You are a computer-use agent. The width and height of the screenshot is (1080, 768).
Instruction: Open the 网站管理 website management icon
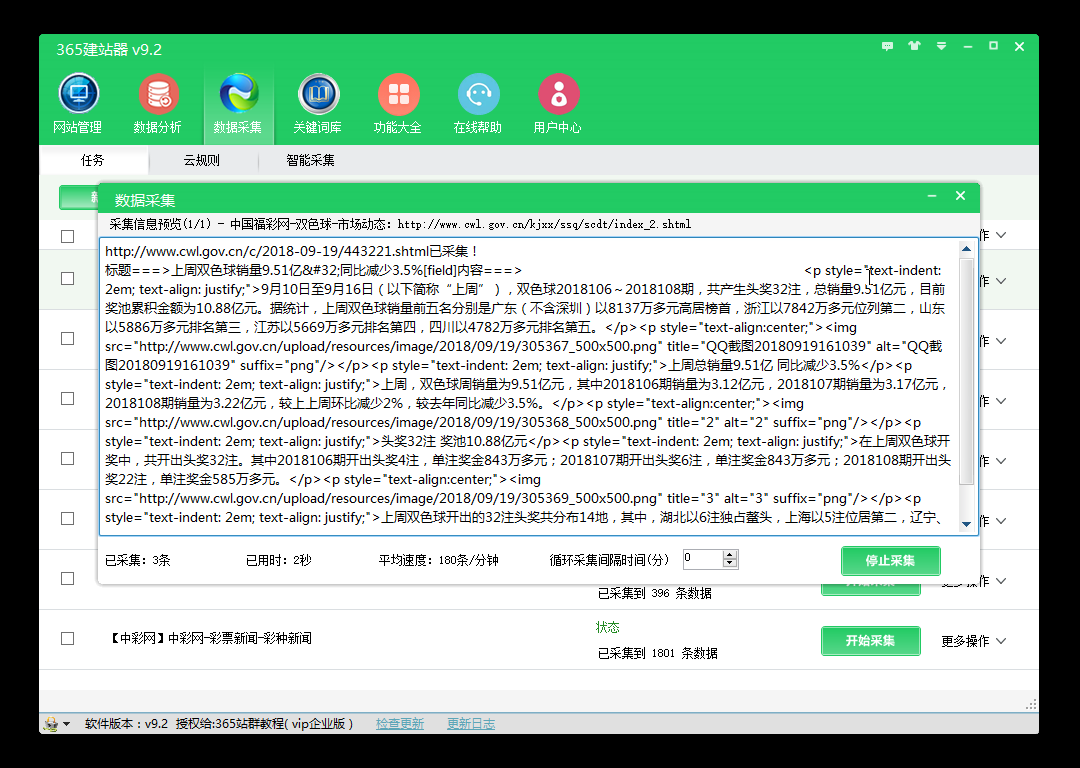click(78, 103)
